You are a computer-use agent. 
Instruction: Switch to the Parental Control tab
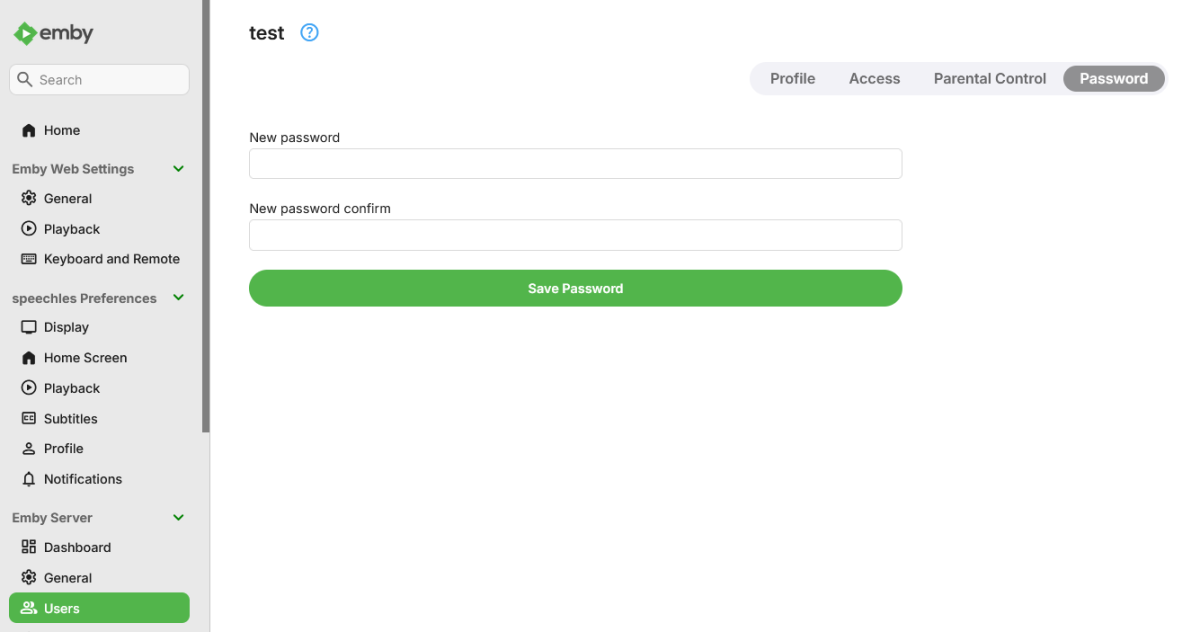990,79
